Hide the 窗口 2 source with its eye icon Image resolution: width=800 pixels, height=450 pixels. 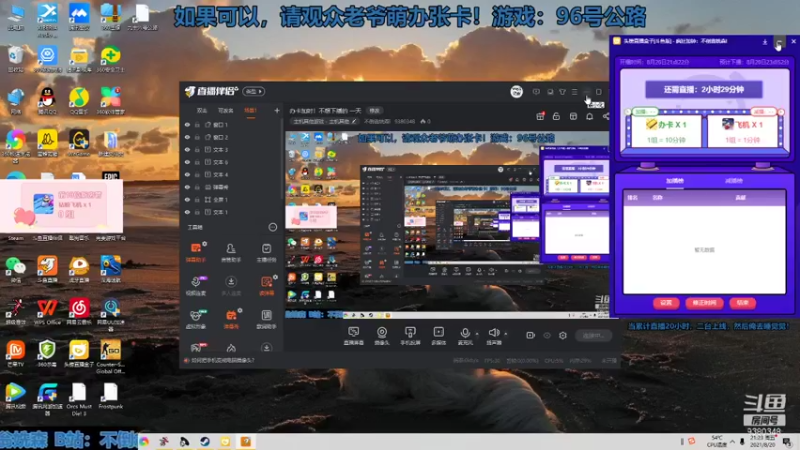(187, 137)
